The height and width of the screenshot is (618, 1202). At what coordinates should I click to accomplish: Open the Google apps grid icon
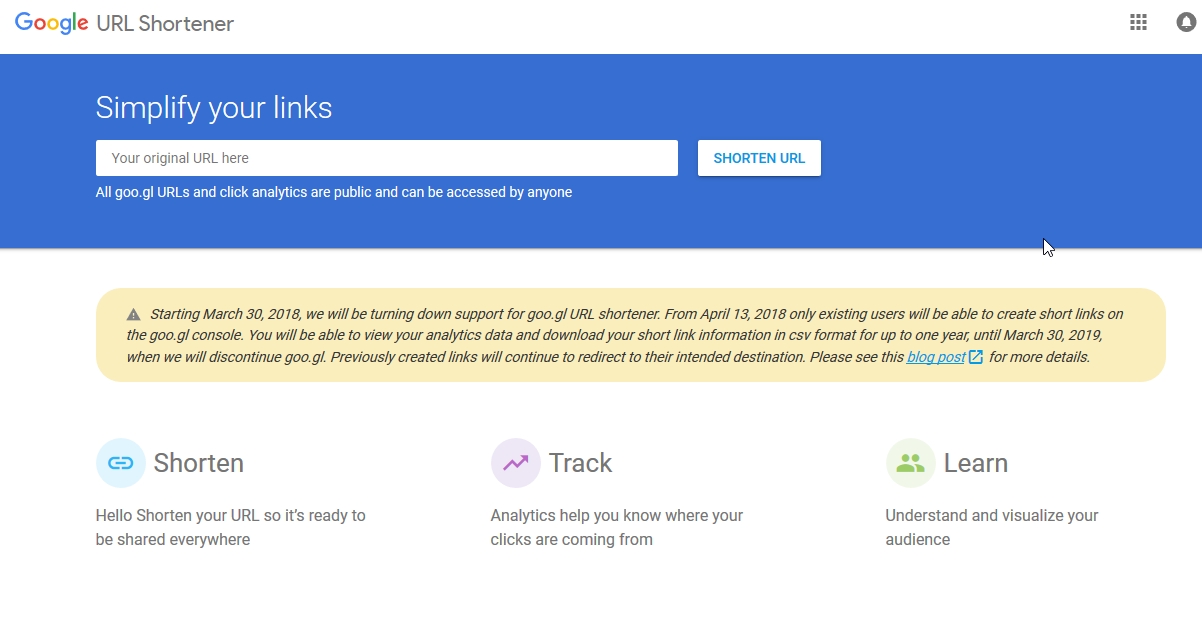point(1138,22)
